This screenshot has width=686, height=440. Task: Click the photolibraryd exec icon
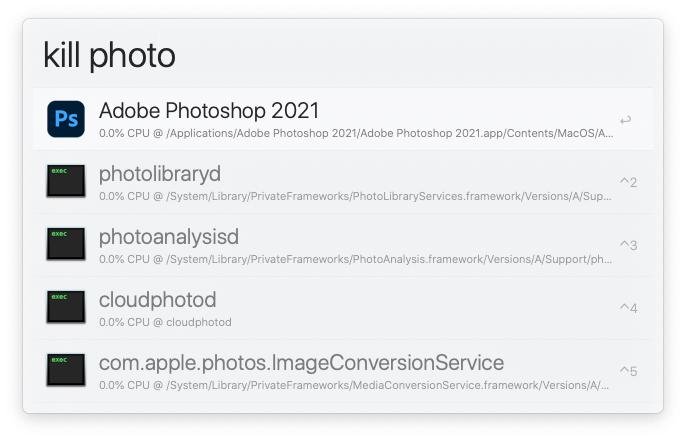tap(66, 181)
